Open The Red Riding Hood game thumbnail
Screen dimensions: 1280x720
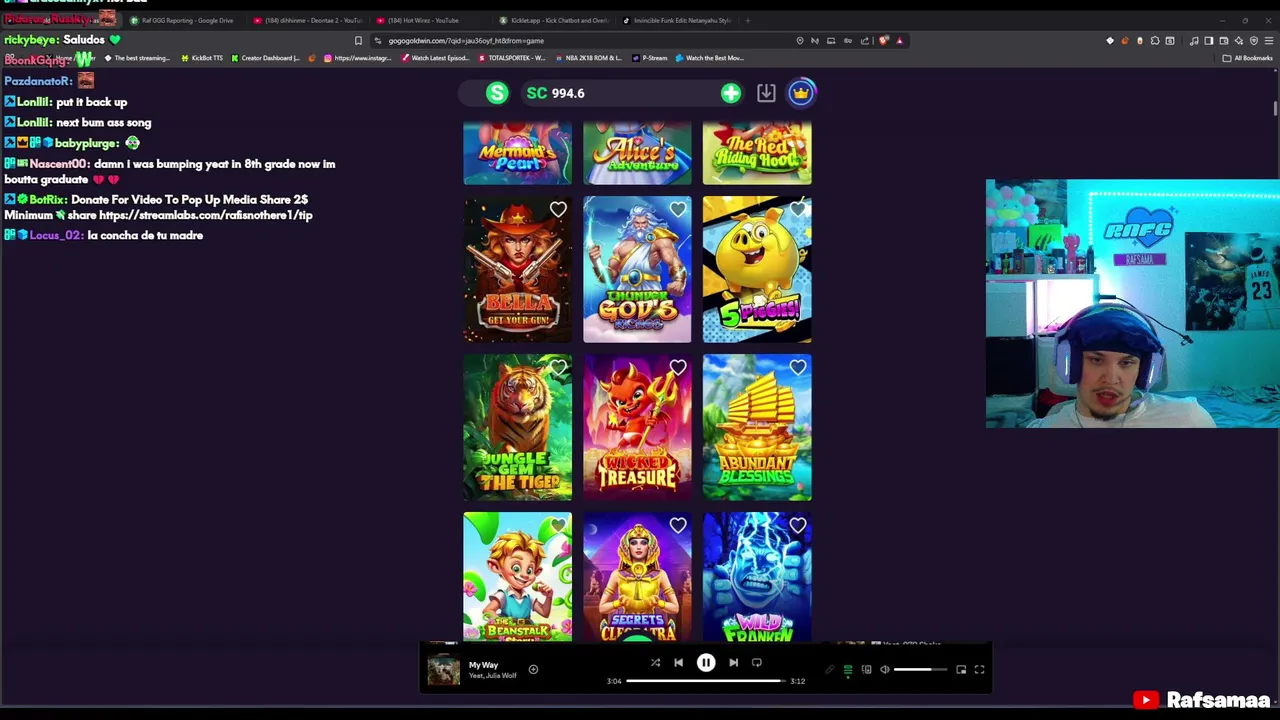tap(757, 154)
